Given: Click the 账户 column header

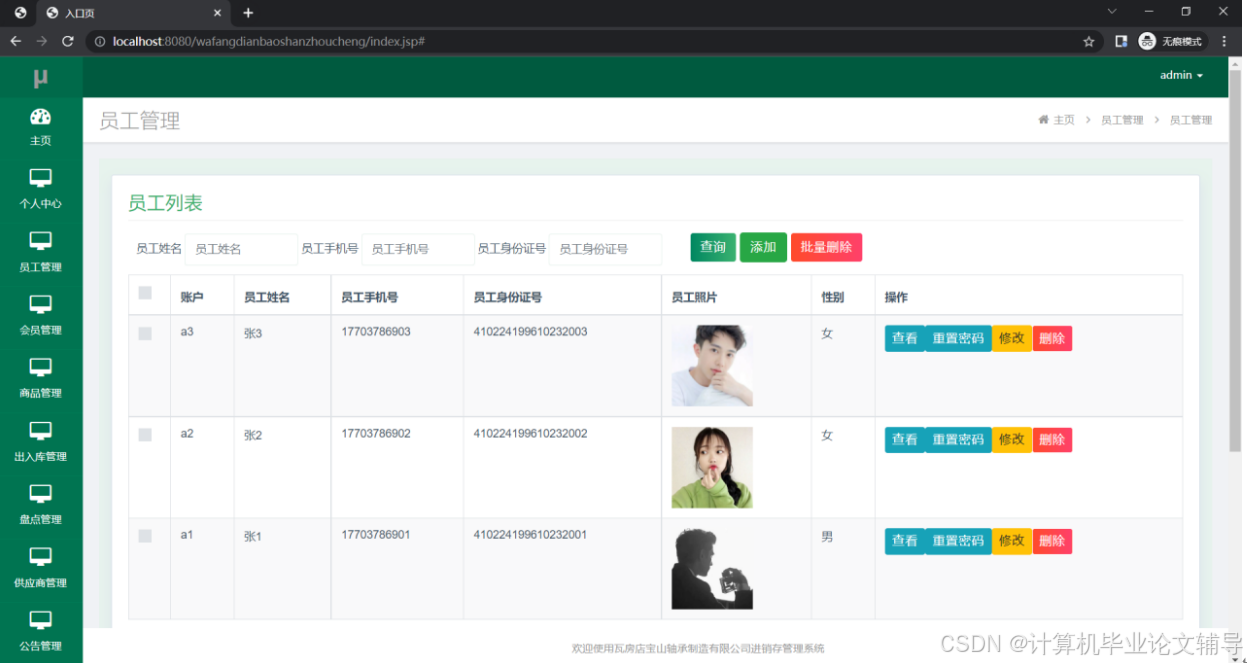Looking at the screenshot, I should (x=192, y=297).
